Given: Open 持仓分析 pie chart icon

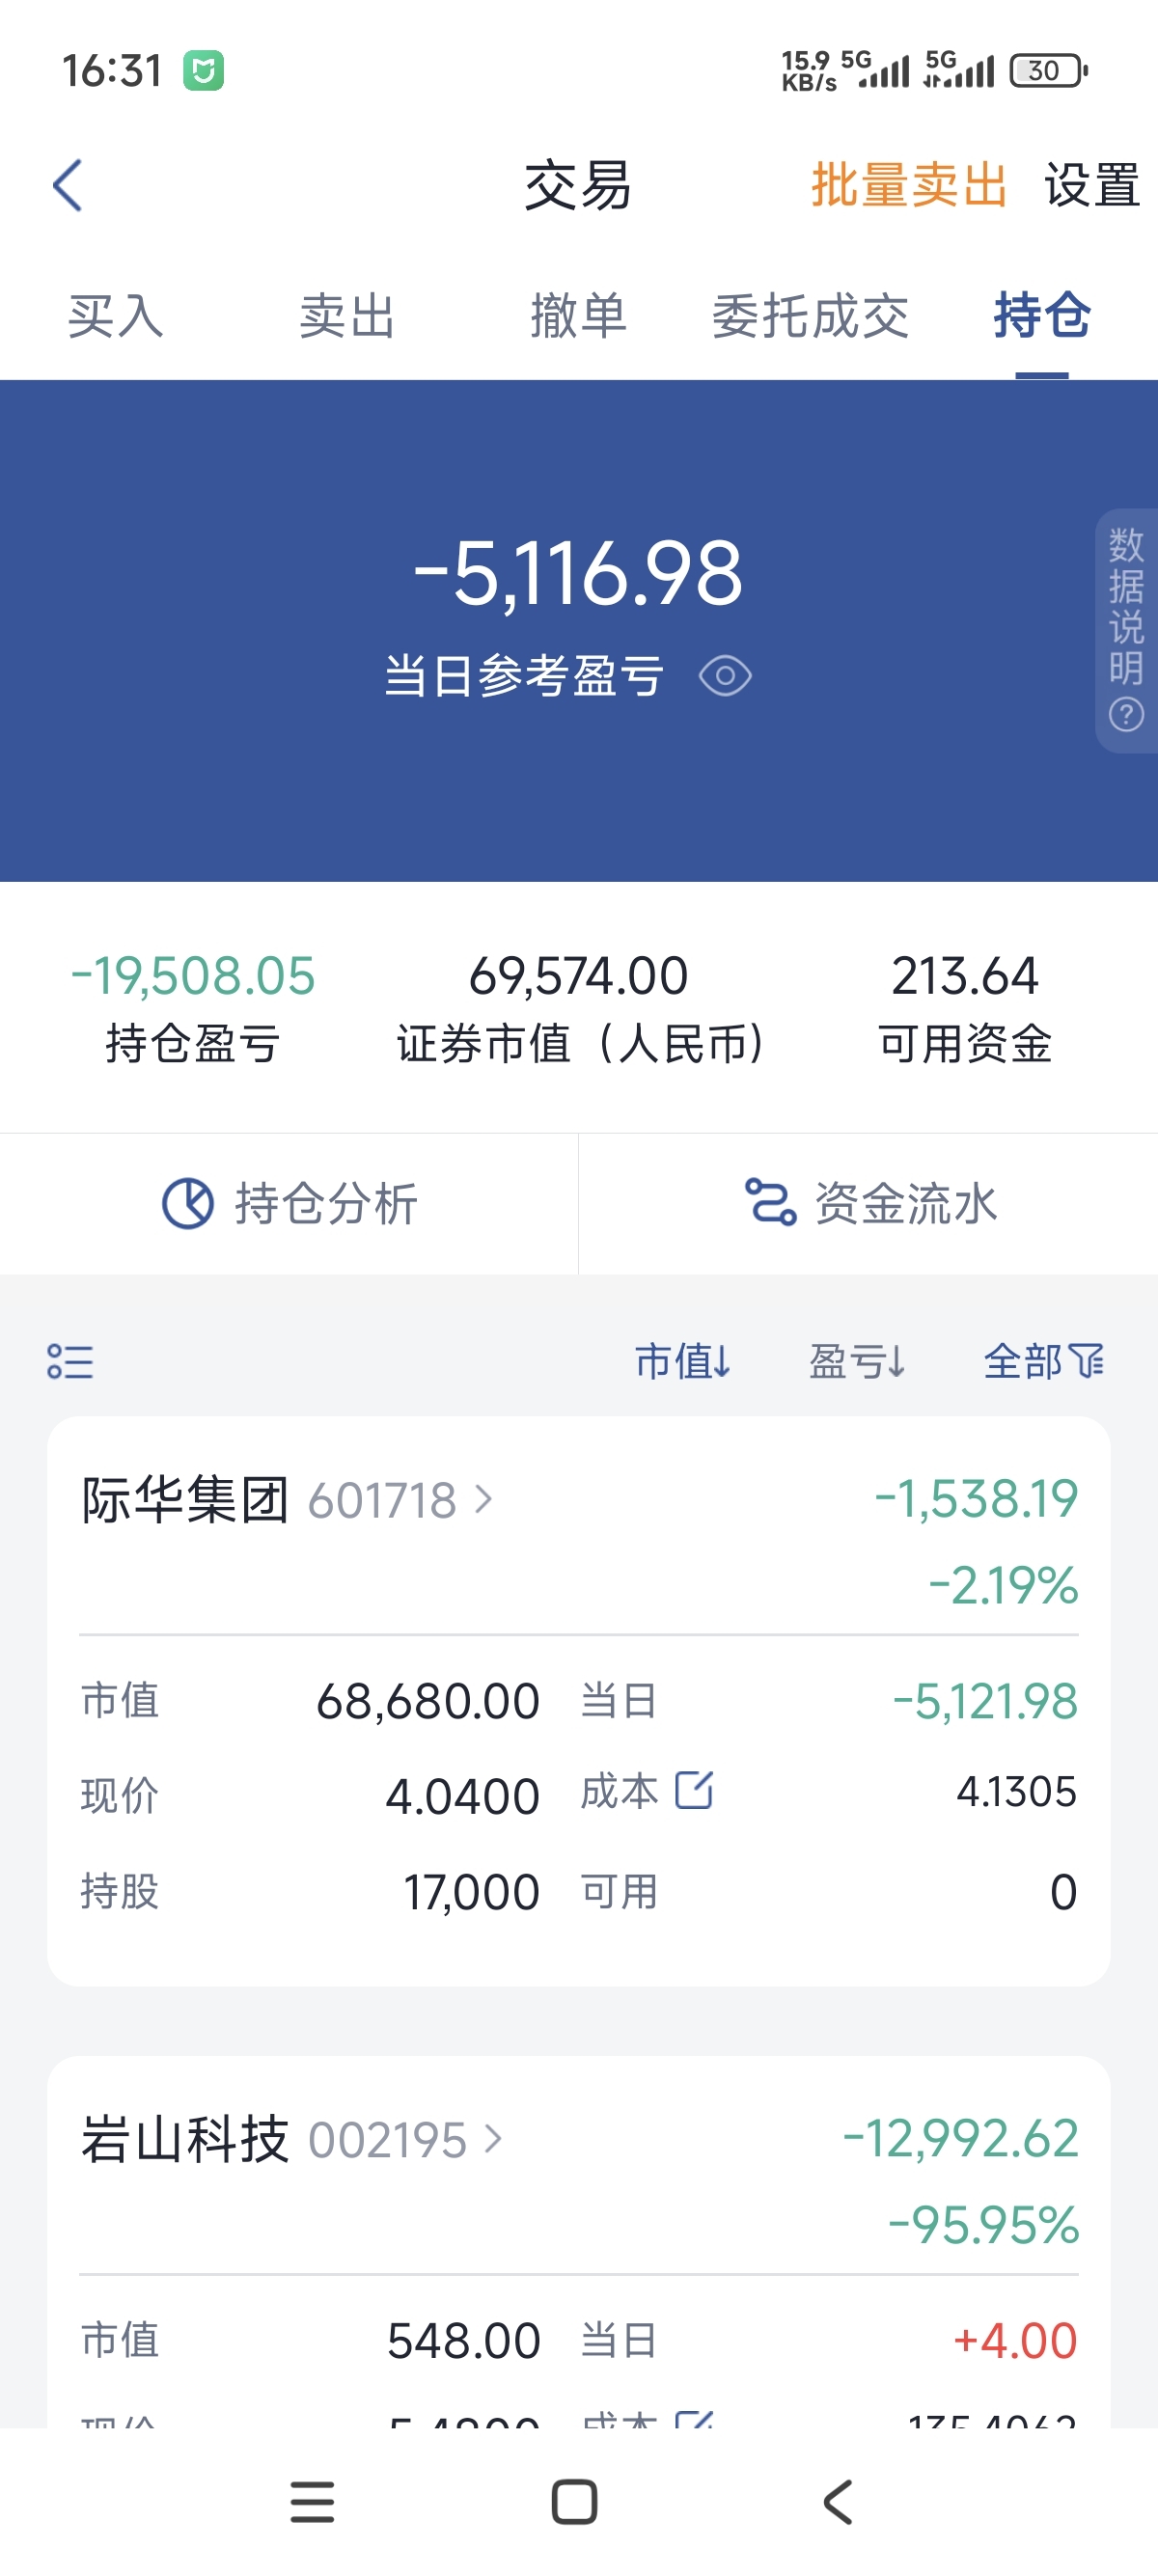Looking at the screenshot, I should coord(188,1203).
